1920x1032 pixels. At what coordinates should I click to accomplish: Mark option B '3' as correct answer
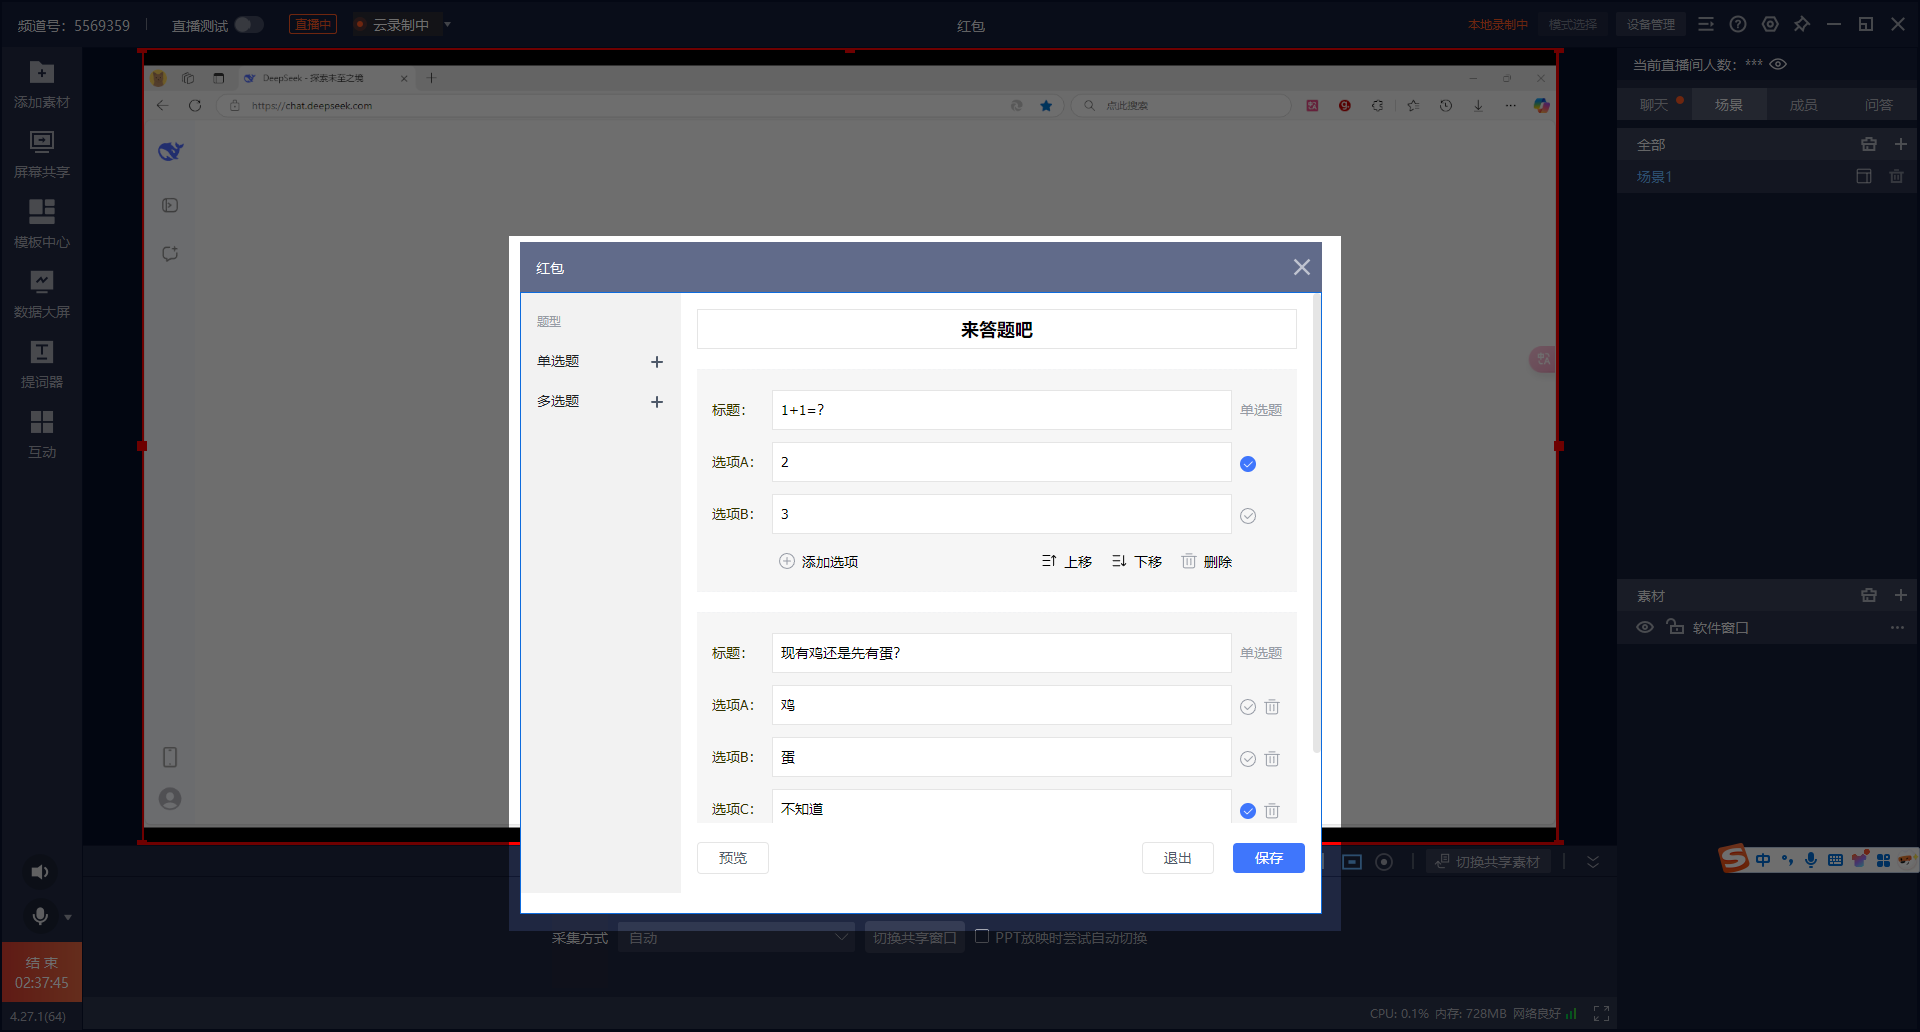click(x=1248, y=516)
